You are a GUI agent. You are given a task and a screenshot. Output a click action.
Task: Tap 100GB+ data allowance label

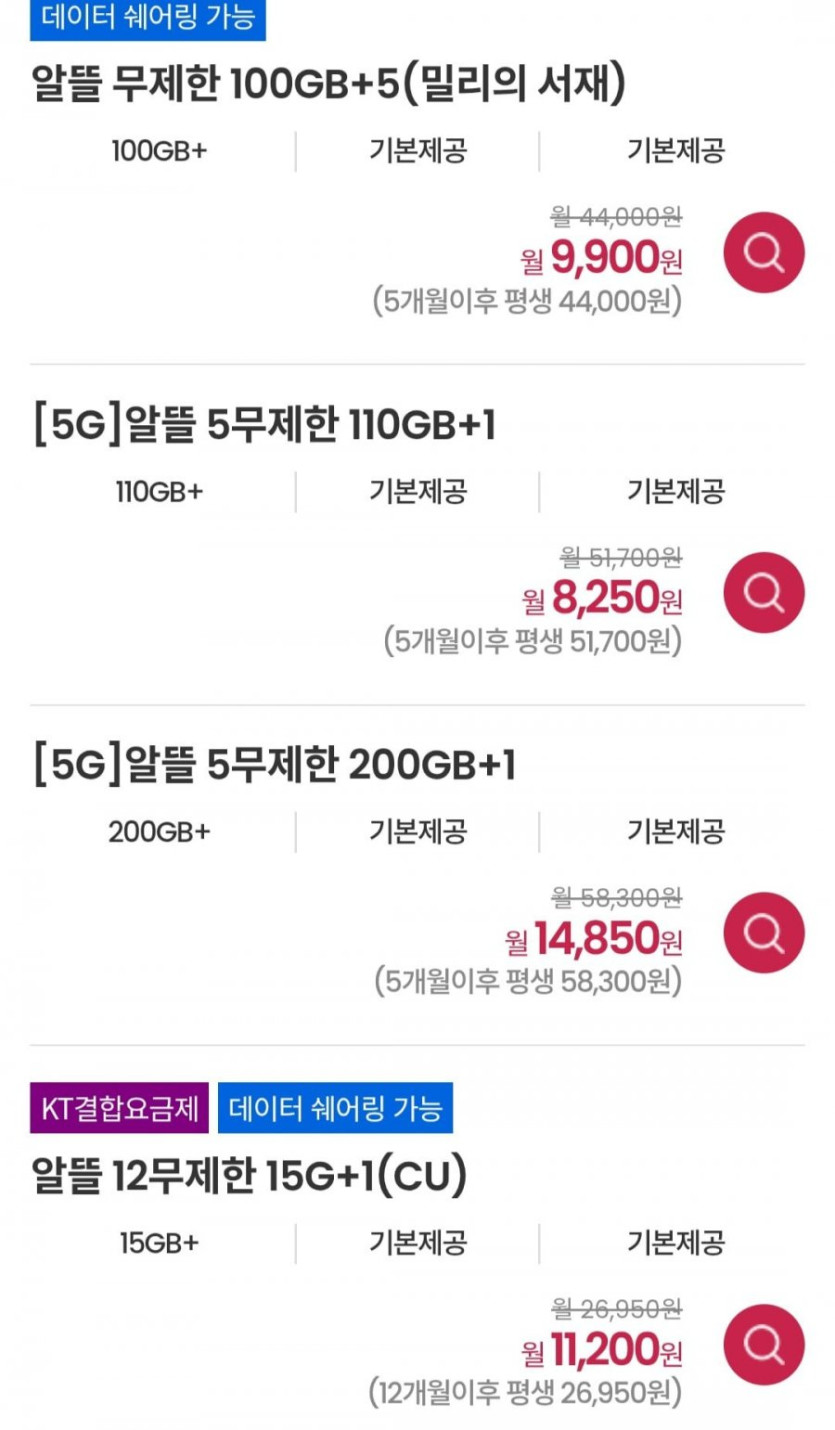click(x=160, y=151)
